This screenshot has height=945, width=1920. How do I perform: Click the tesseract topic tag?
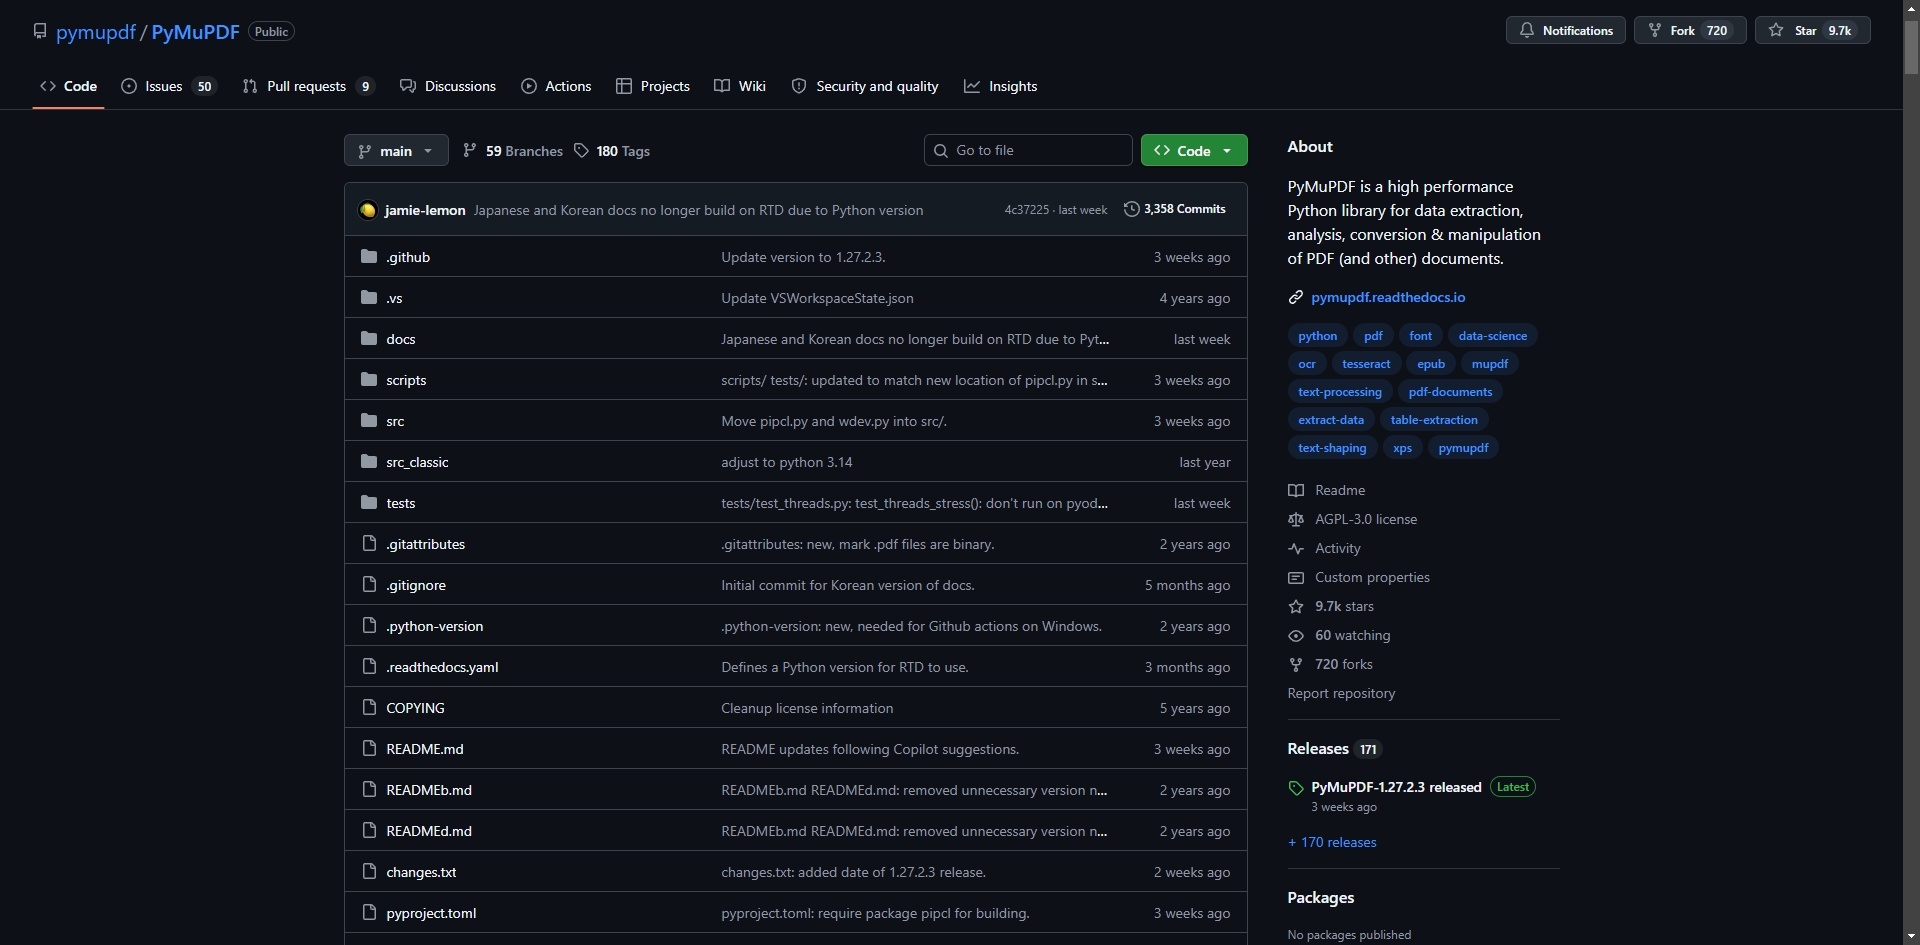[x=1366, y=364]
